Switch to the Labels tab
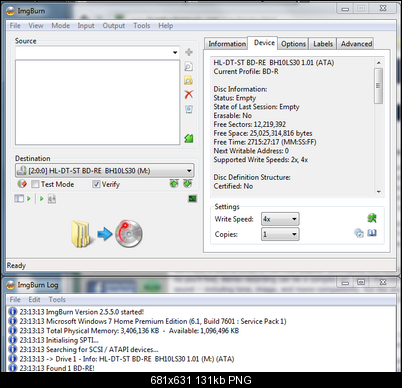The width and height of the screenshot is (402, 388). (x=323, y=44)
